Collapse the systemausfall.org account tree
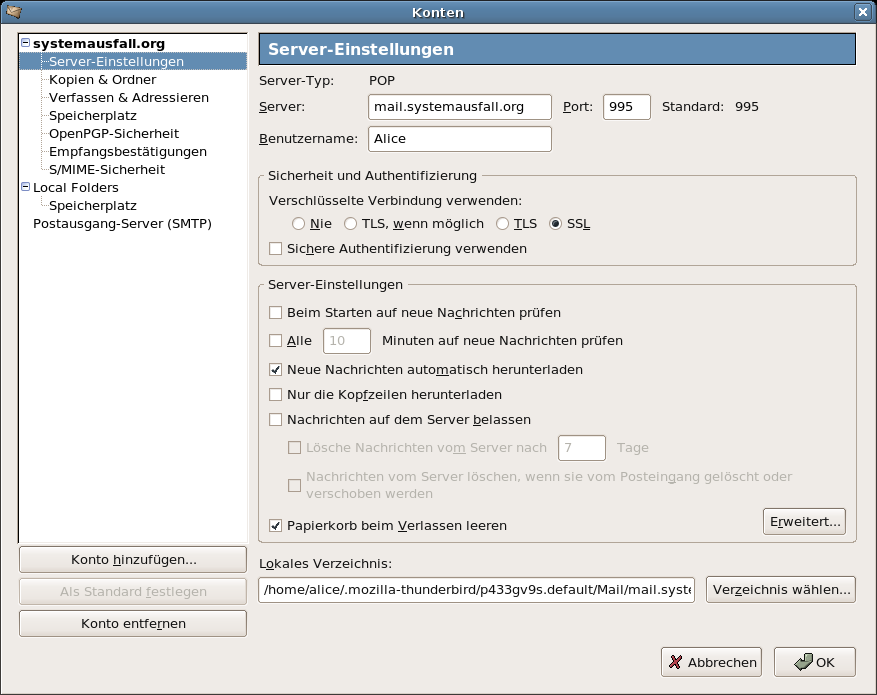 [25, 43]
